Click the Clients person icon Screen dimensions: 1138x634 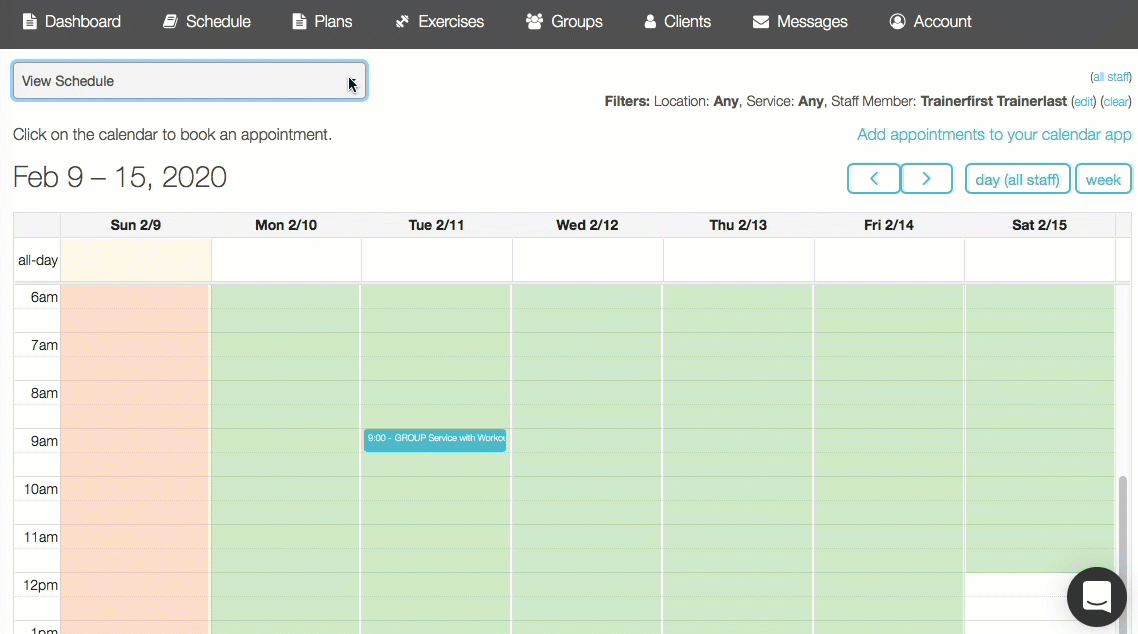tap(650, 22)
